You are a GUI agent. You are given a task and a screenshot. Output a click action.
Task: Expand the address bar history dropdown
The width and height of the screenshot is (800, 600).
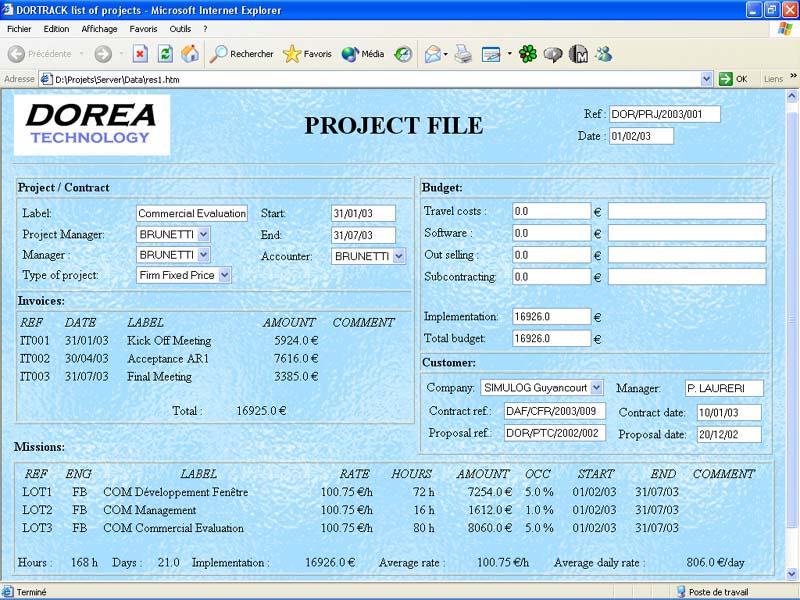(x=706, y=79)
